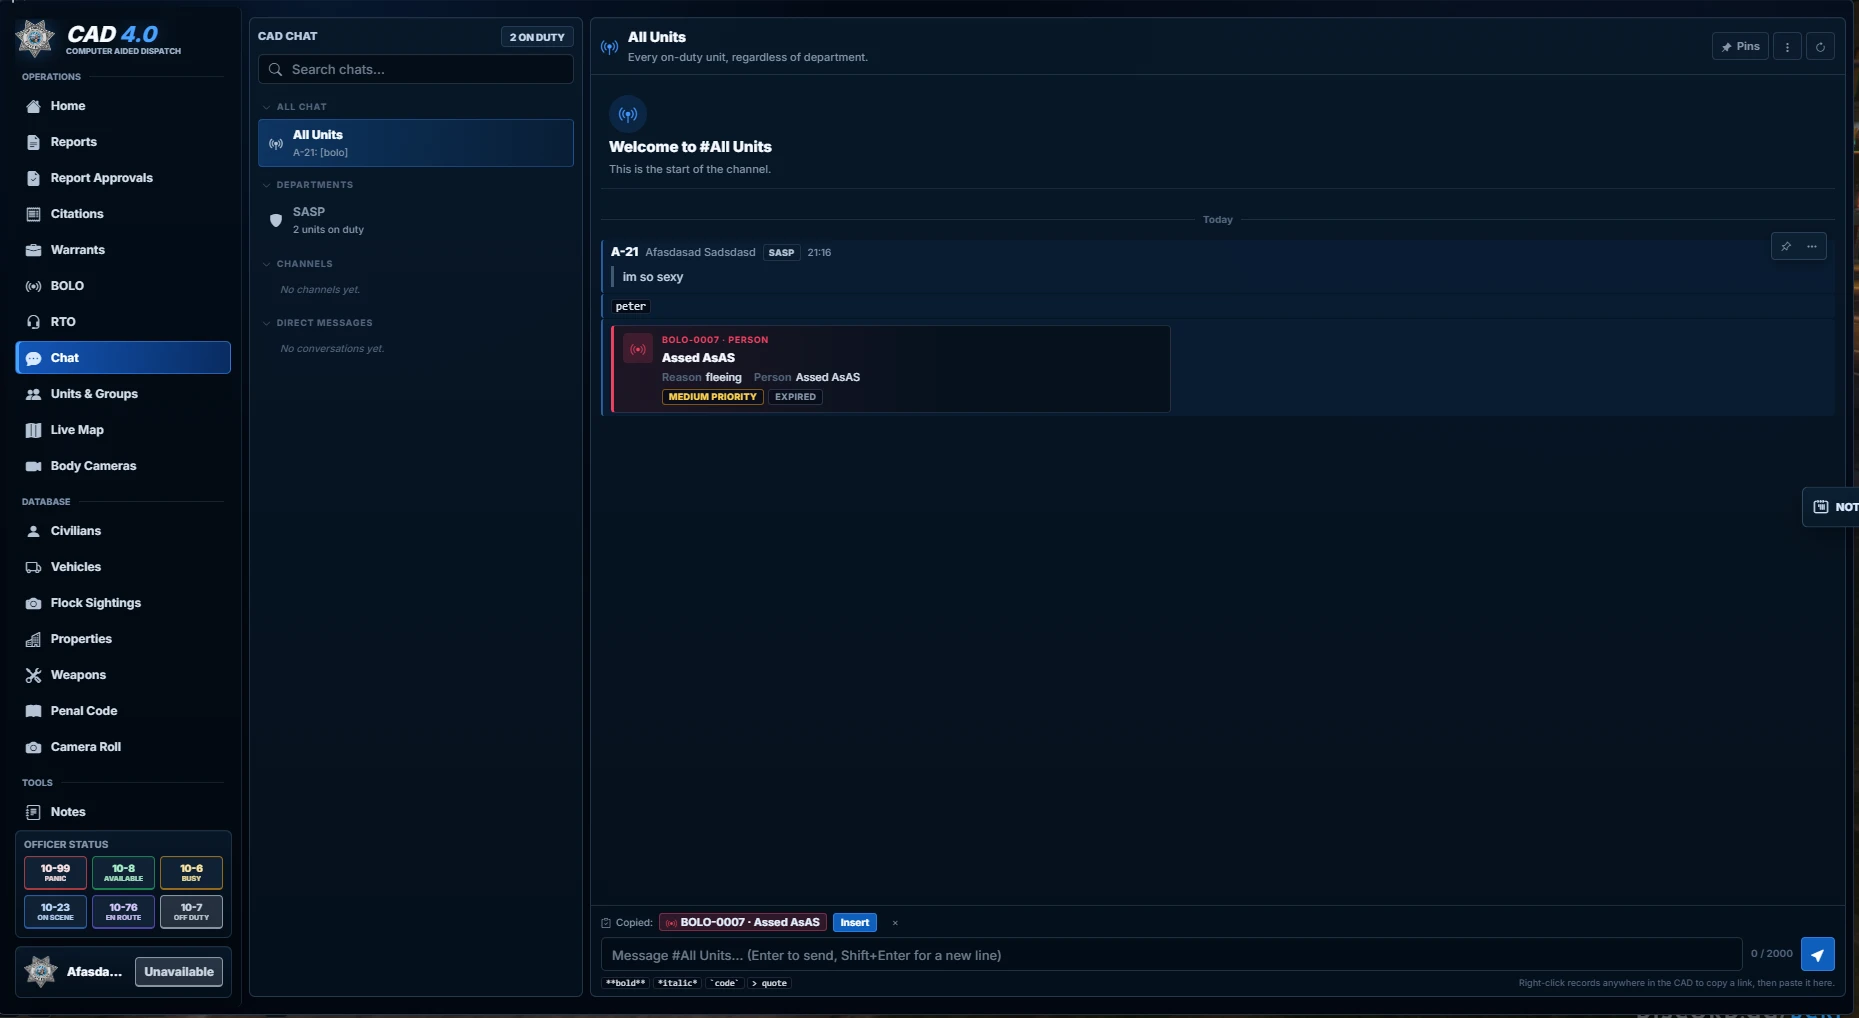This screenshot has height=1018, width=1859.
Task: Click the Weapons crossed-tools icon
Action: pos(33,675)
